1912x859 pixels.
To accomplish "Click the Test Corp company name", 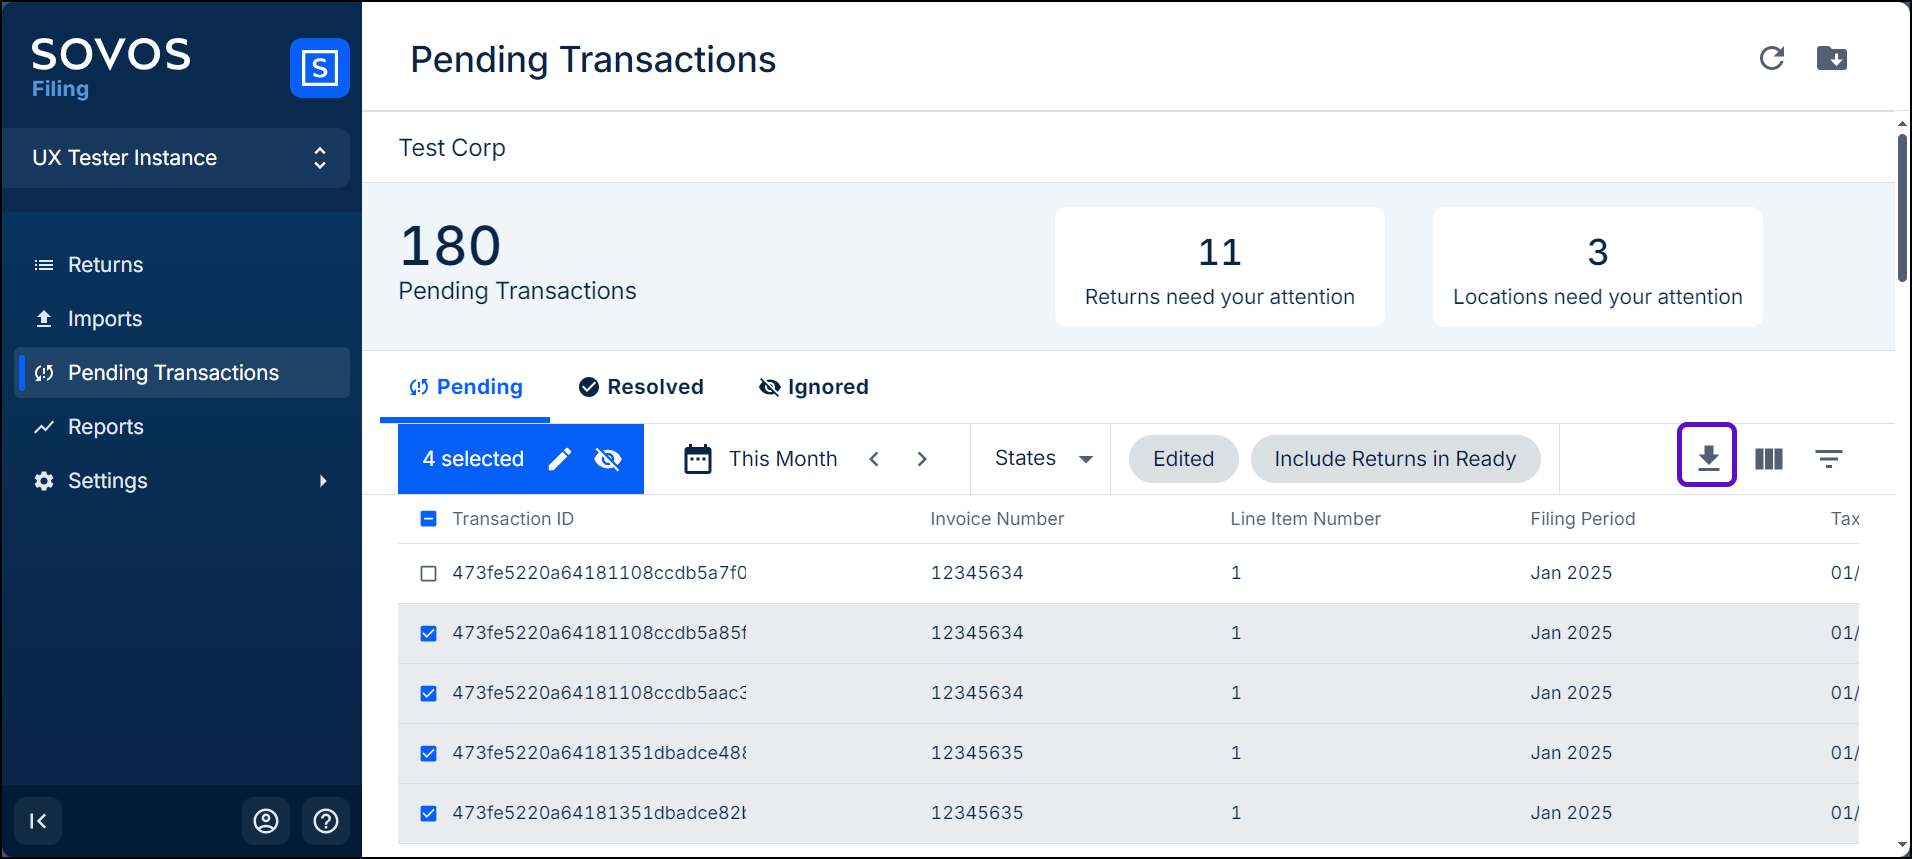I will (452, 148).
